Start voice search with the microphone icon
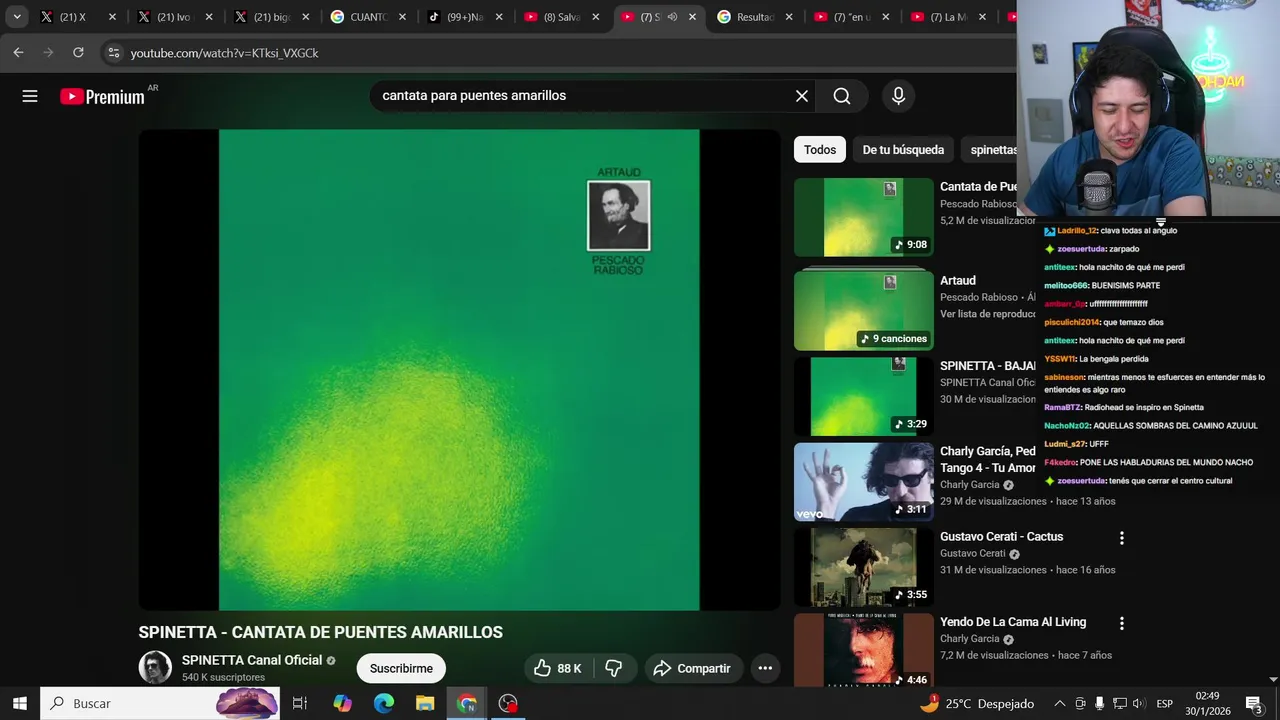Viewport: 1280px width, 720px height. [x=898, y=96]
